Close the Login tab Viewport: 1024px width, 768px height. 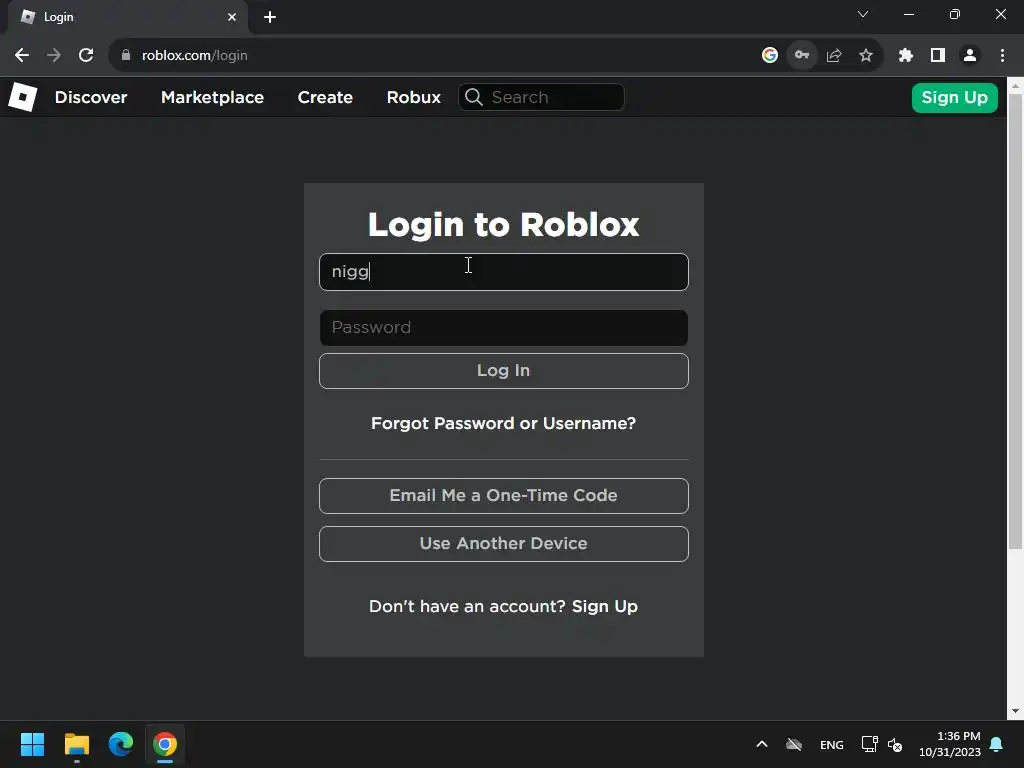pos(232,17)
